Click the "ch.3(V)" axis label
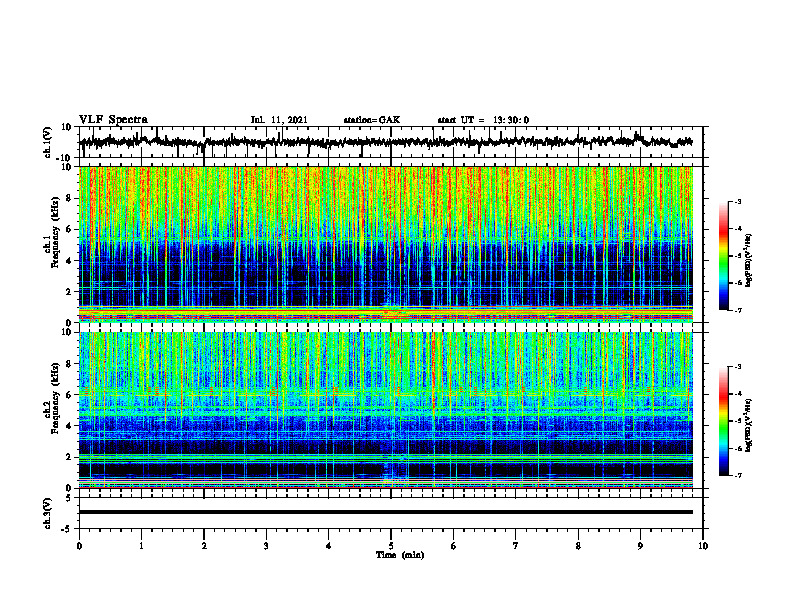This screenshot has height=612, width=792. point(48,513)
